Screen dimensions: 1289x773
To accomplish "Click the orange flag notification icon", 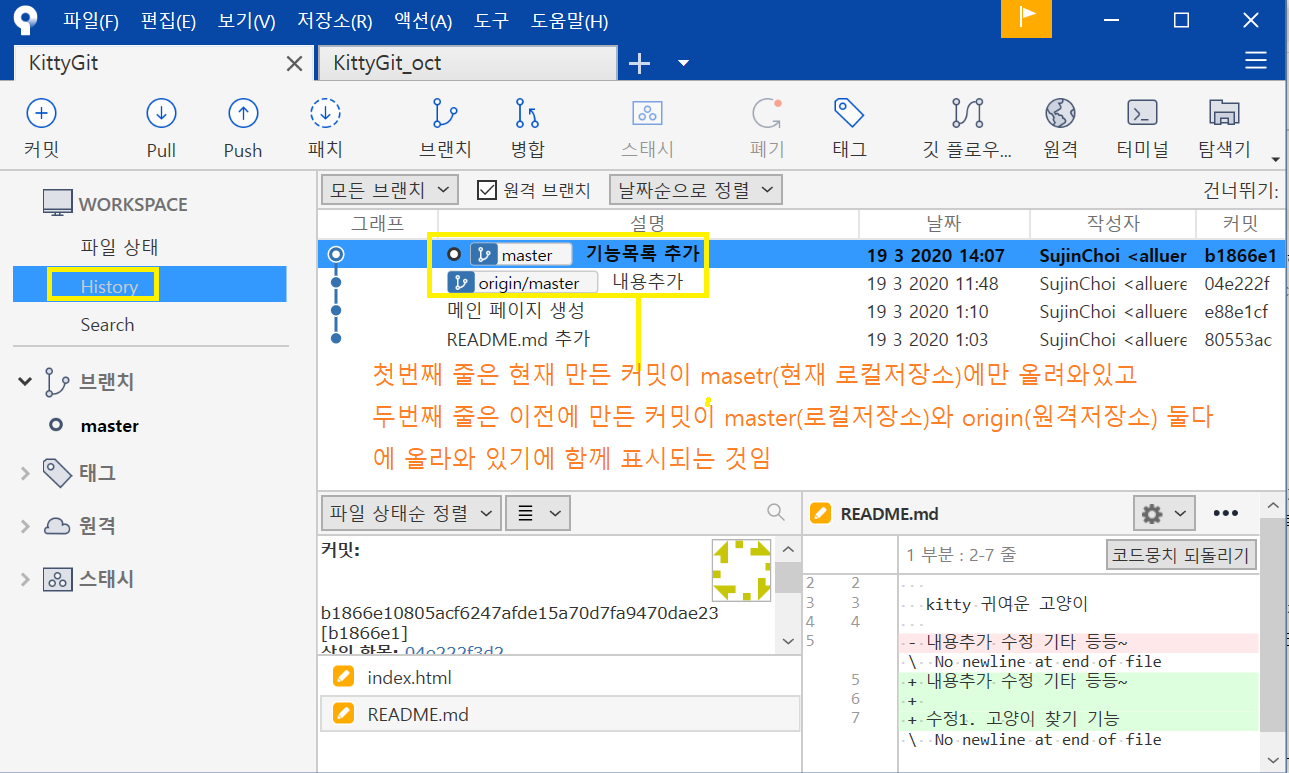I will click(x=1027, y=19).
